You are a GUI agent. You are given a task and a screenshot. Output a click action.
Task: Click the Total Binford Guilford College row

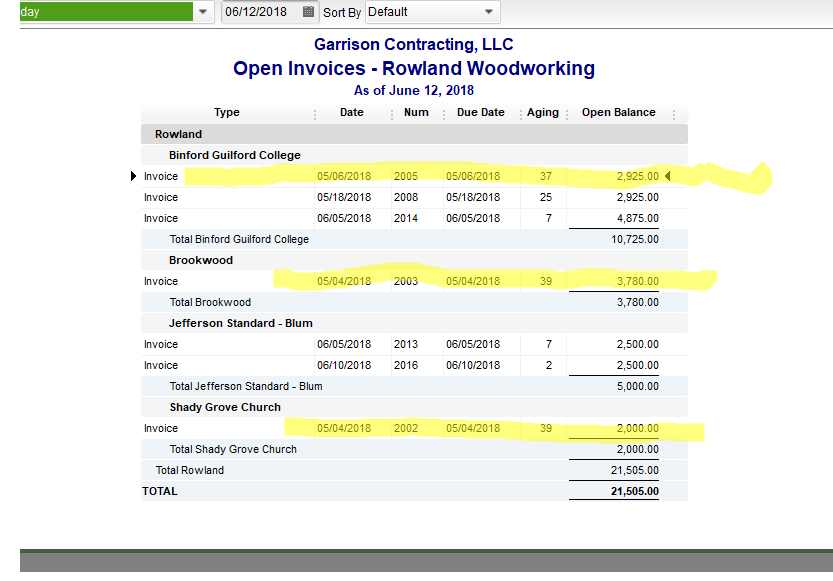[x=414, y=240]
